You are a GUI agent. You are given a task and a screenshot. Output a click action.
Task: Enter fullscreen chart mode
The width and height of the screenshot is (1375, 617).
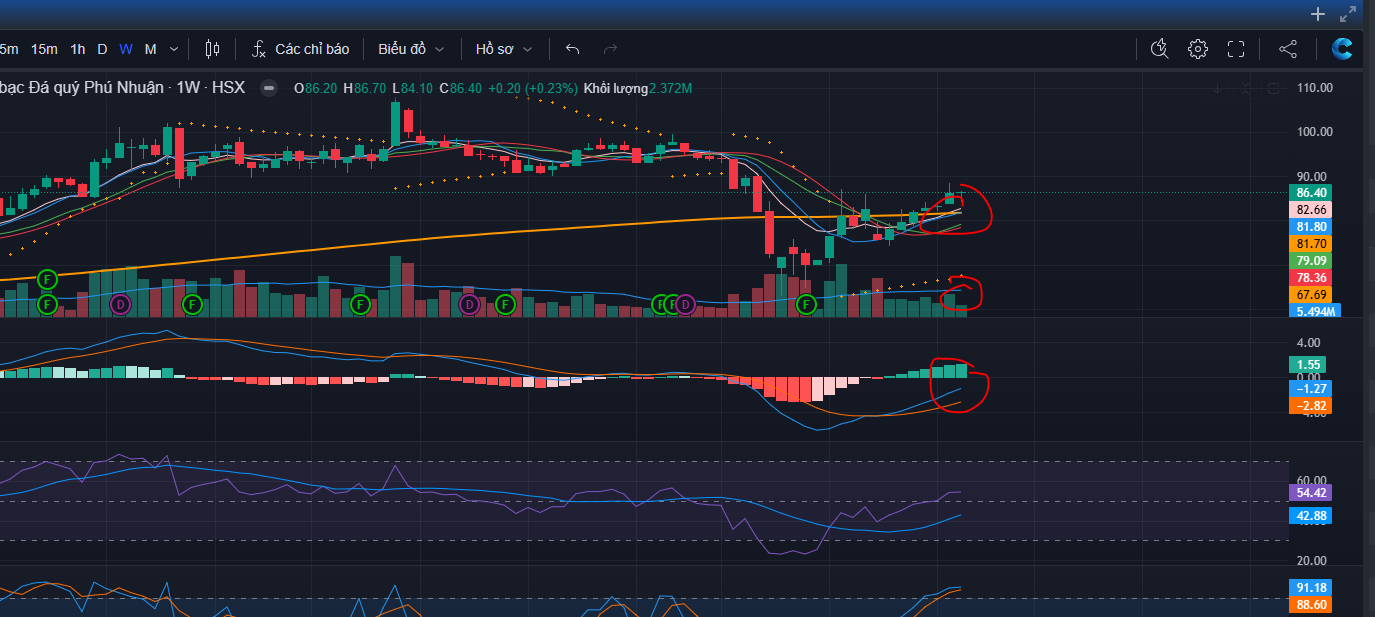point(1235,49)
